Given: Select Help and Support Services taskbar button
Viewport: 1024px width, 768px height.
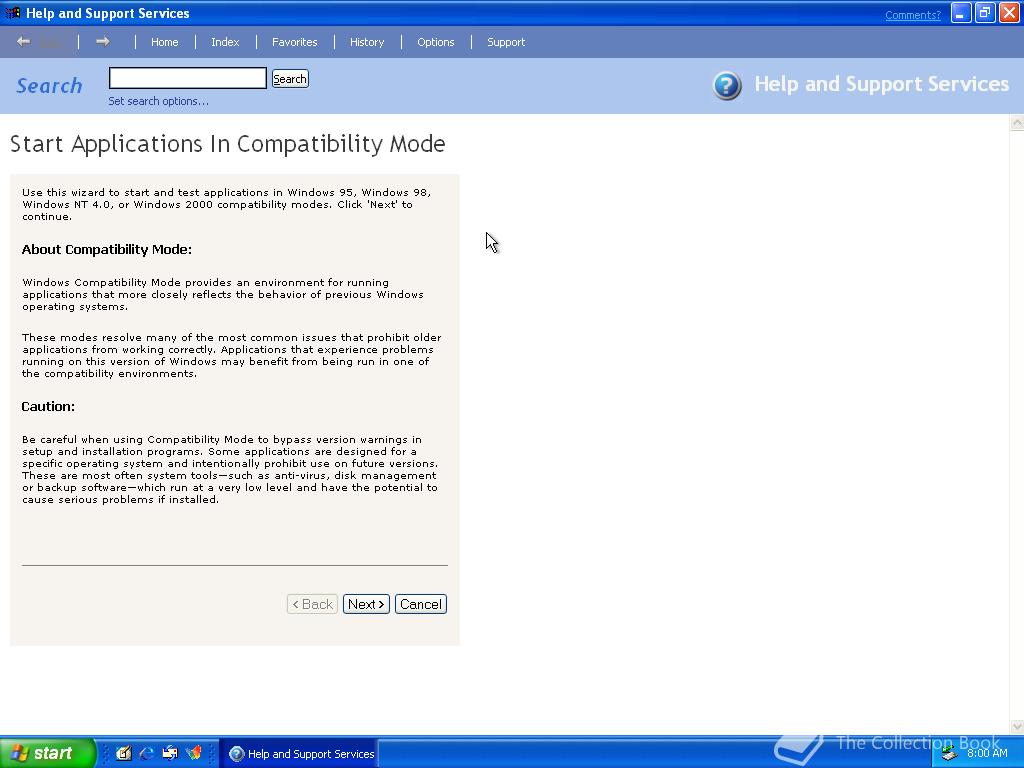Looking at the screenshot, I should (x=299, y=754).
